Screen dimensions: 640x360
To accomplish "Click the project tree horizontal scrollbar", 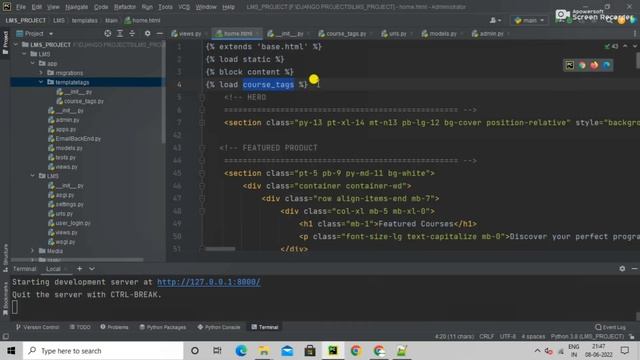I will [x=77, y=260].
